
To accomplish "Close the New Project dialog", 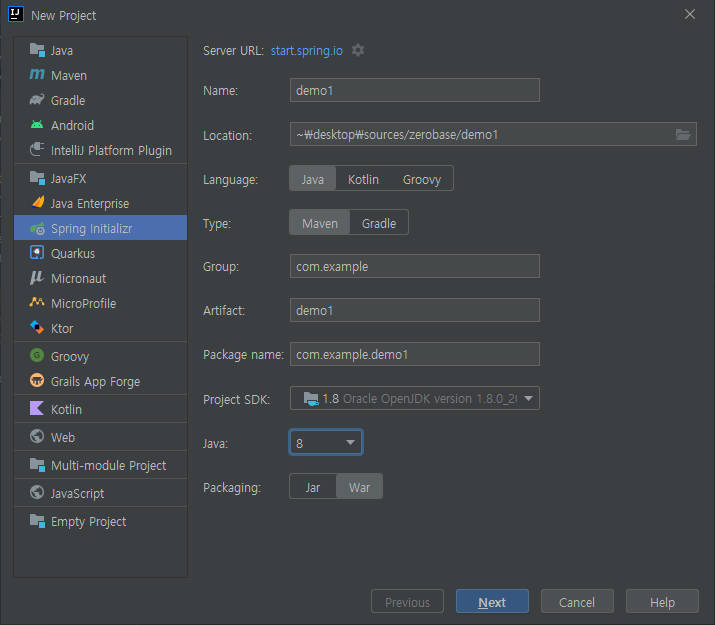I will [690, 15].
